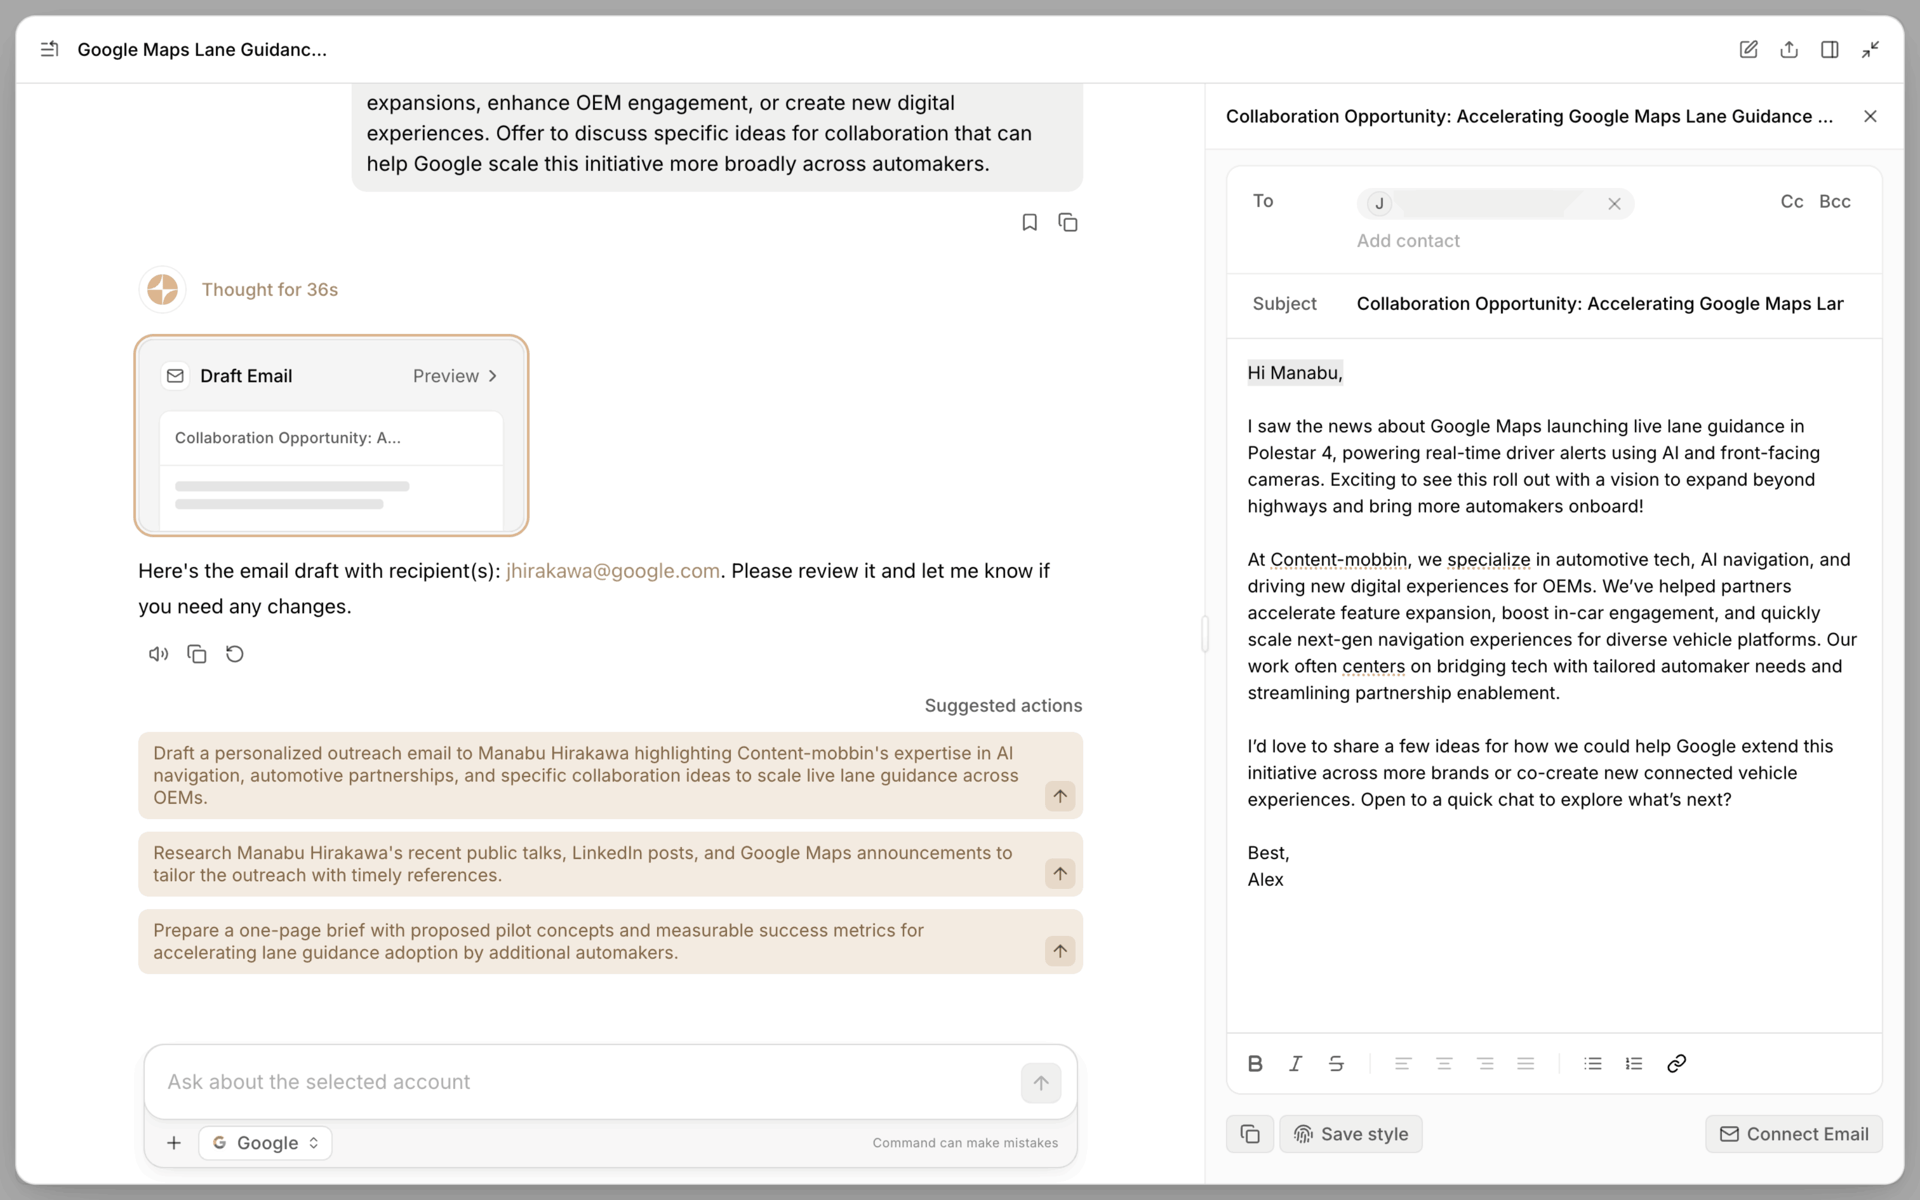Insert a bulleted list

pos(1593,1063)
